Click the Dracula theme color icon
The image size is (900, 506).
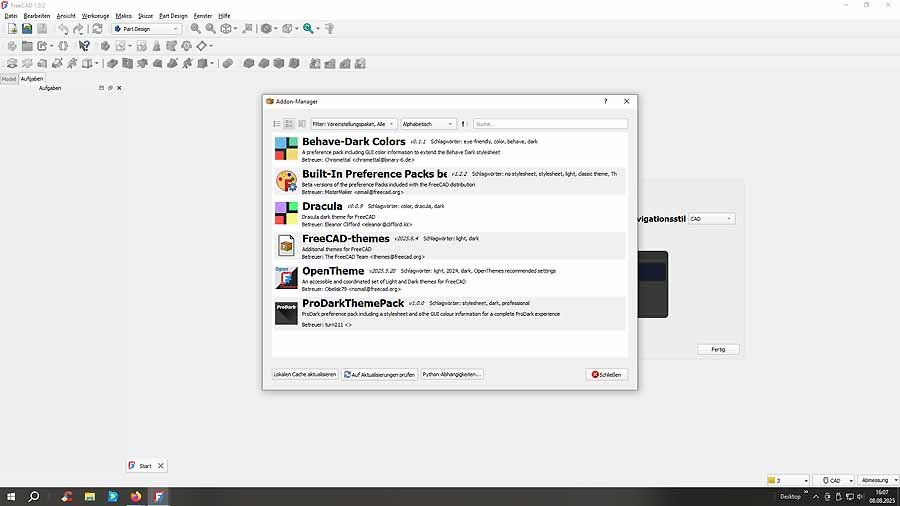286,213
